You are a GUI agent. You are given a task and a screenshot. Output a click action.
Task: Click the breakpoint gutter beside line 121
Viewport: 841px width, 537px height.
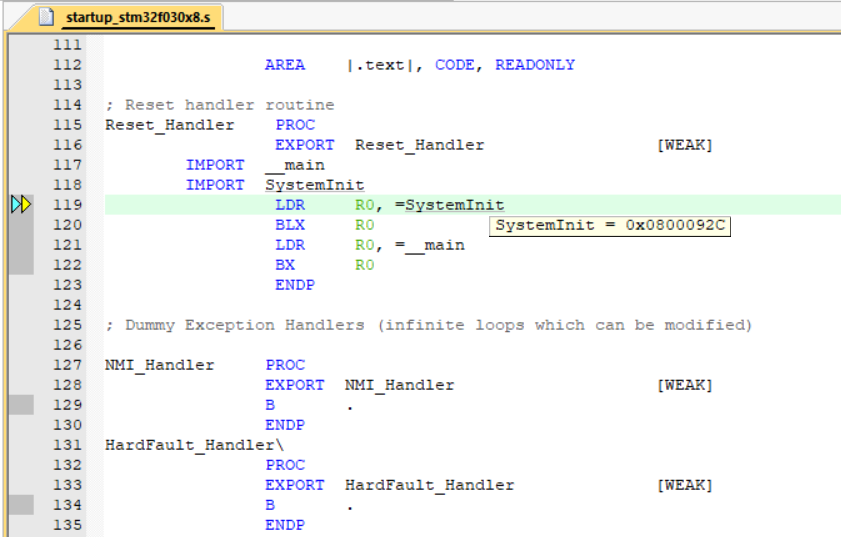pyautogui.click(x=21, y=245)
